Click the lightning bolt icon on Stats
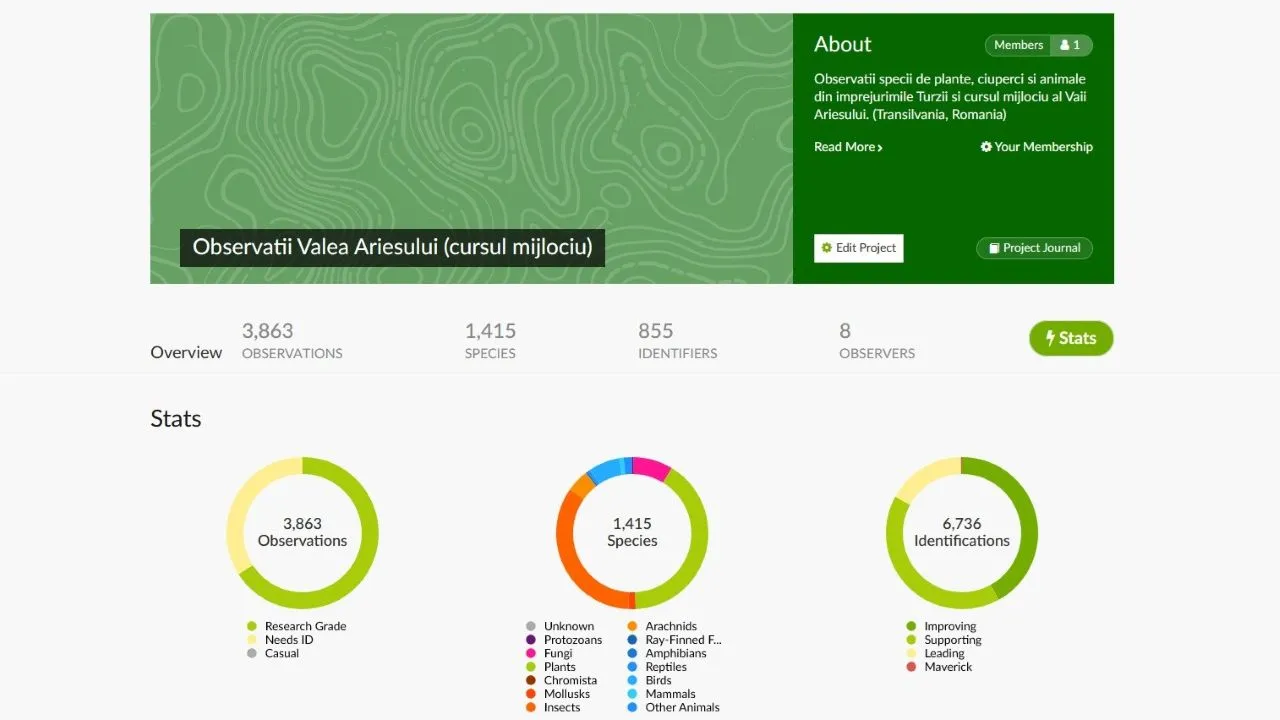The height and width of the screenshot is (720, 1280). 1050,338
